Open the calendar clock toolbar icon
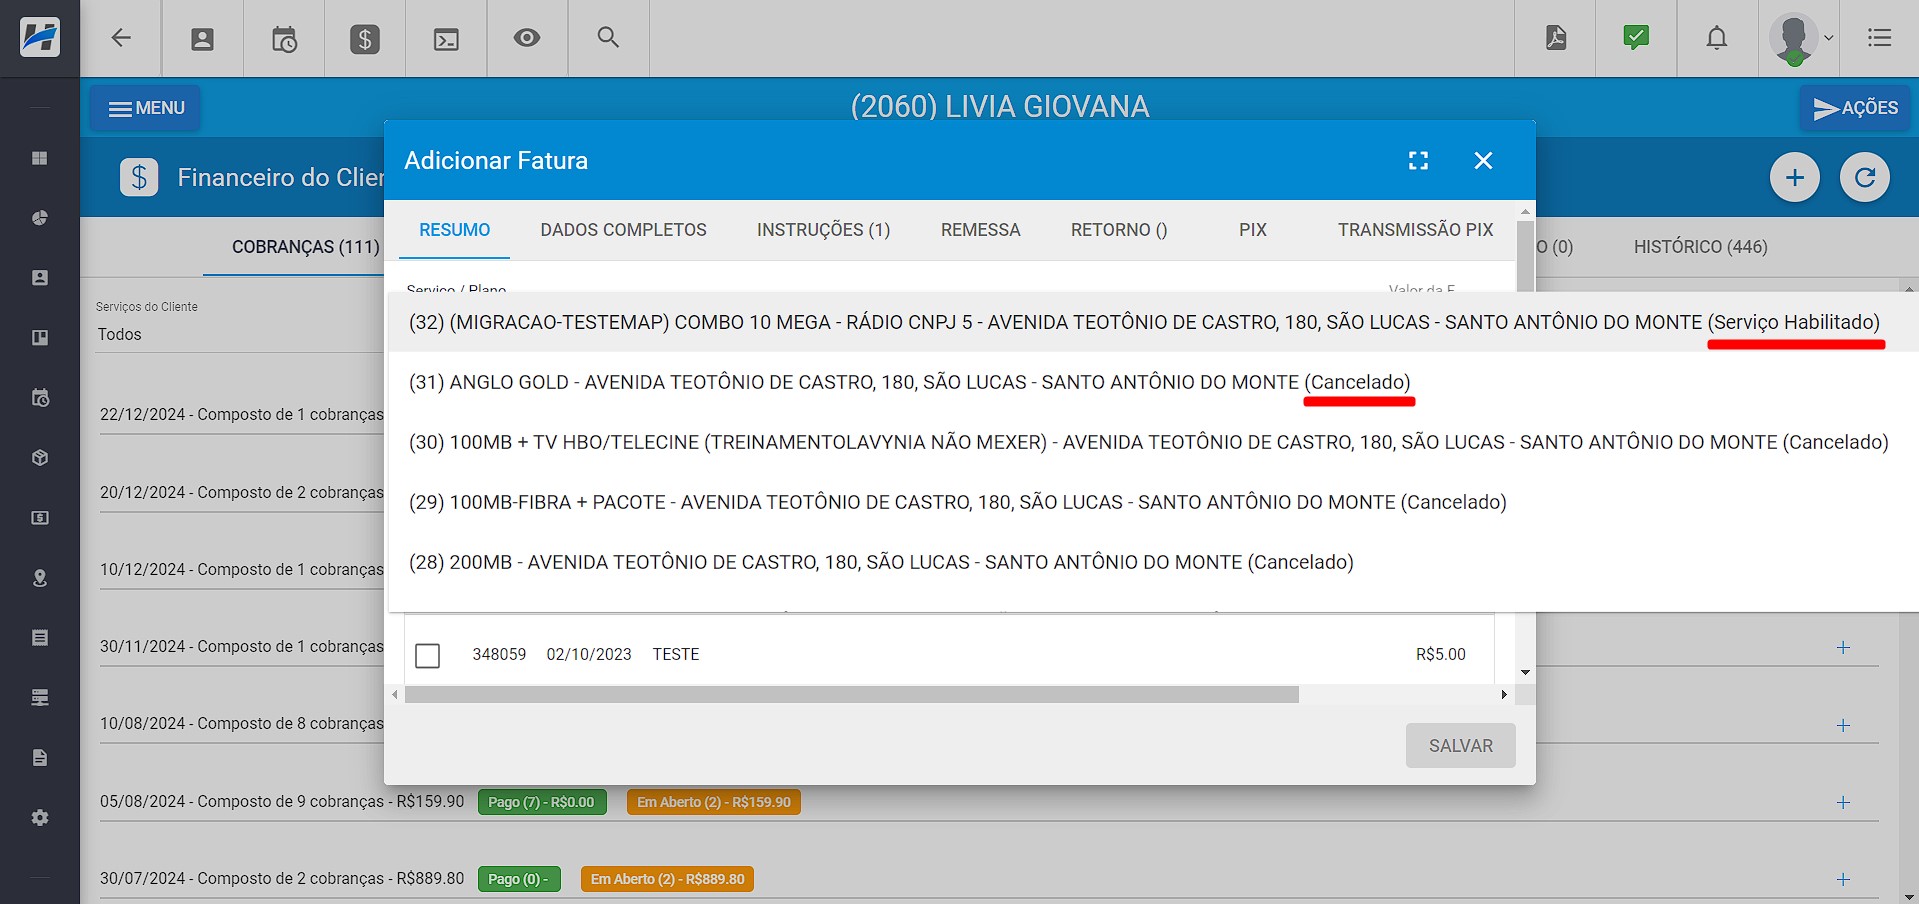1919x904 pixels. pyautogui.click(x=284, y=39)
